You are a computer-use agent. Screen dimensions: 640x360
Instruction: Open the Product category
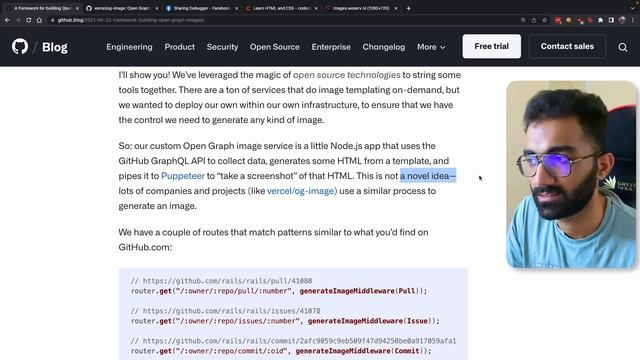[x=180, y=47]
